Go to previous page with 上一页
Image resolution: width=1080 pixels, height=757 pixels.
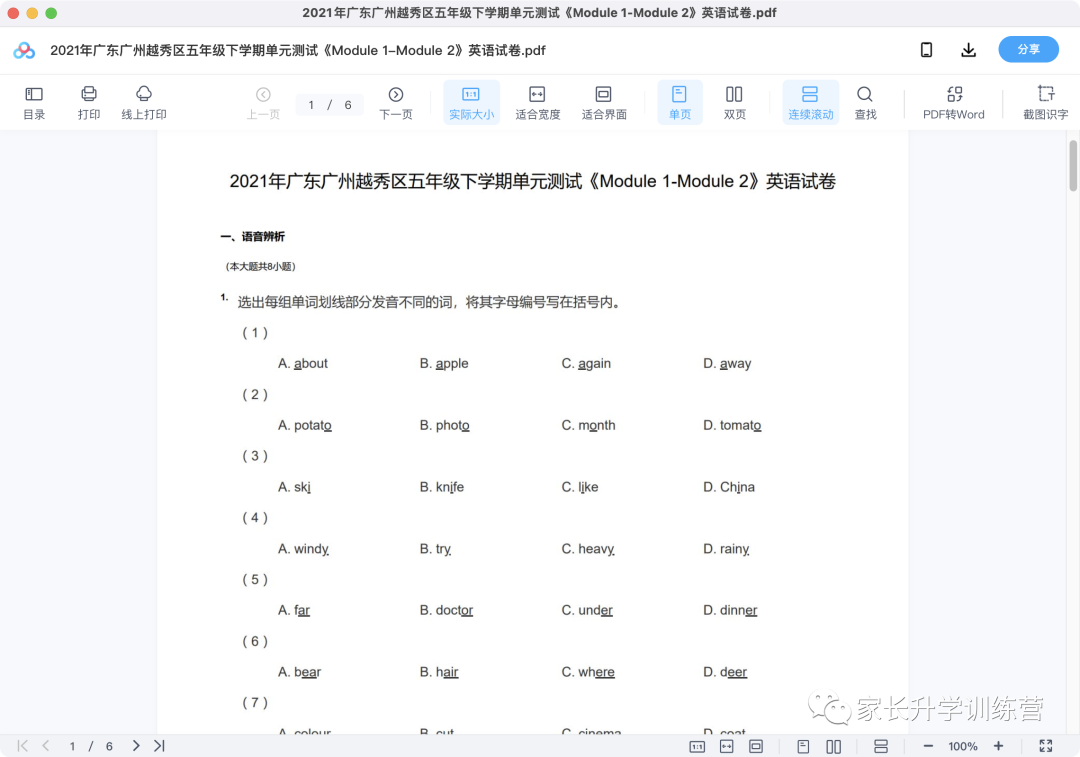[263, 103]
